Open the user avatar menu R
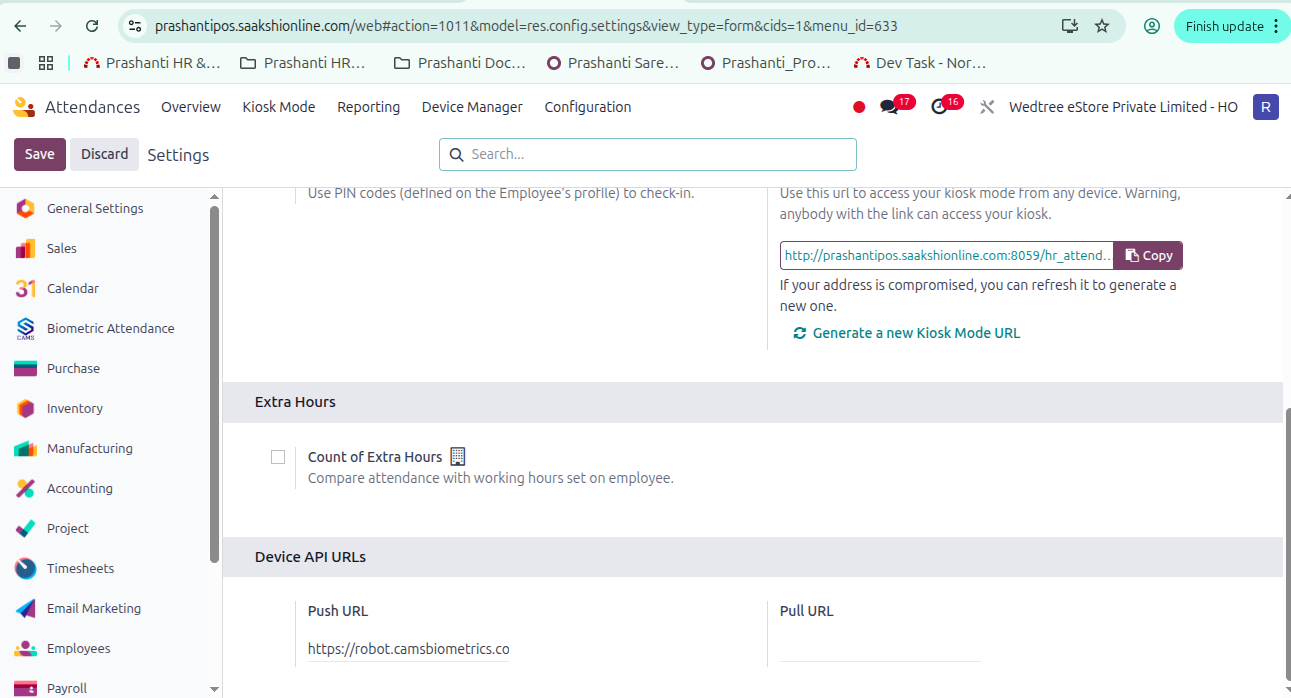1291x698 pixels. [x=1265, y=107]
